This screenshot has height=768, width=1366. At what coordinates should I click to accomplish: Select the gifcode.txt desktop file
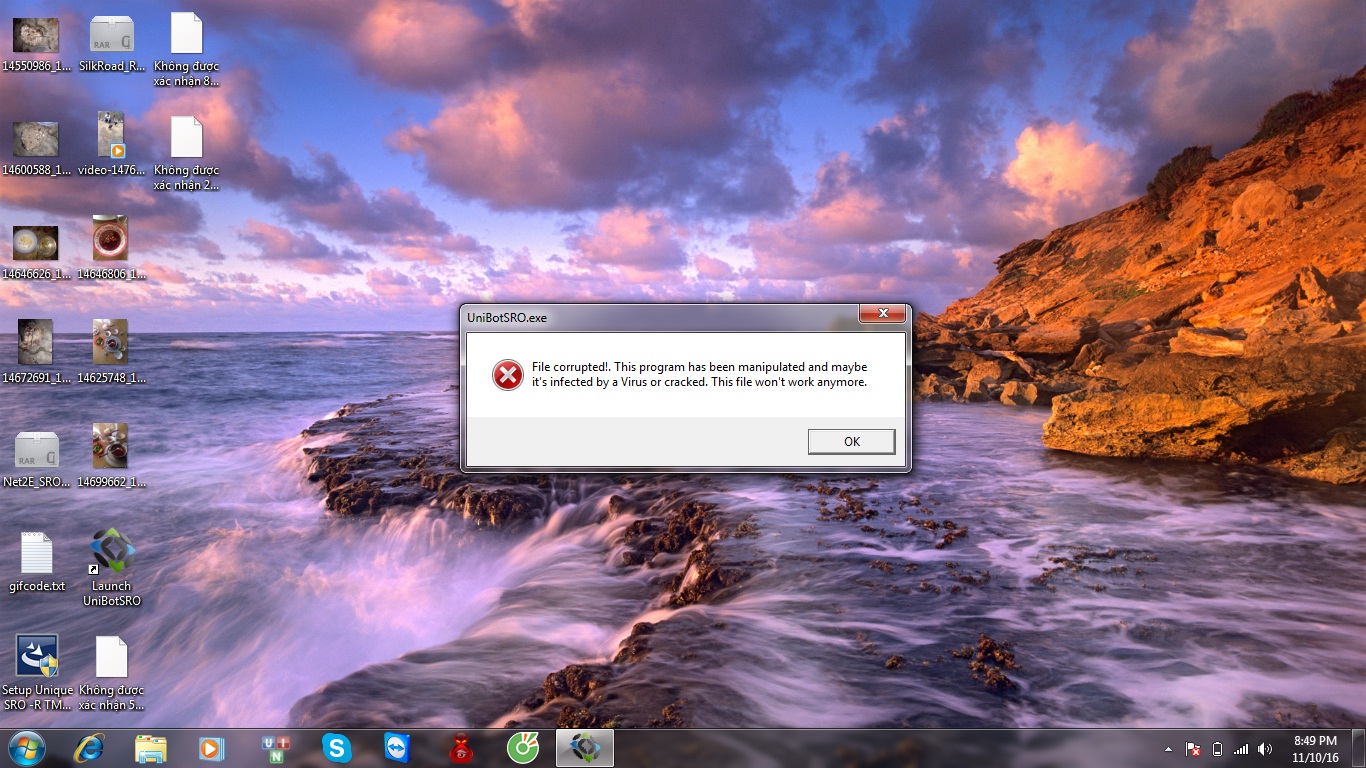(x=37, y=562)
